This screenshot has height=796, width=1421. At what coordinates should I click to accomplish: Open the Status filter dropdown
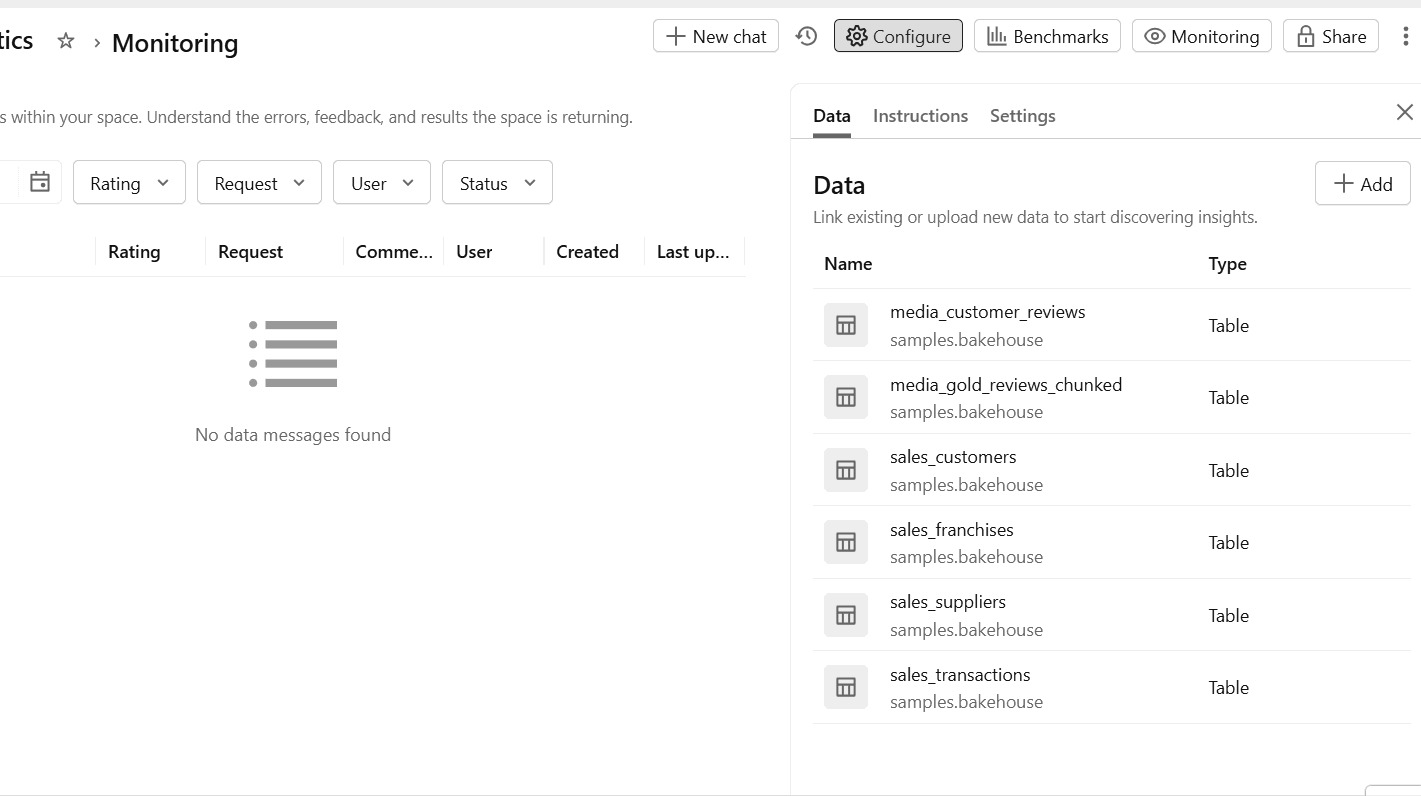pyautogui.click(x=496, y=182)
